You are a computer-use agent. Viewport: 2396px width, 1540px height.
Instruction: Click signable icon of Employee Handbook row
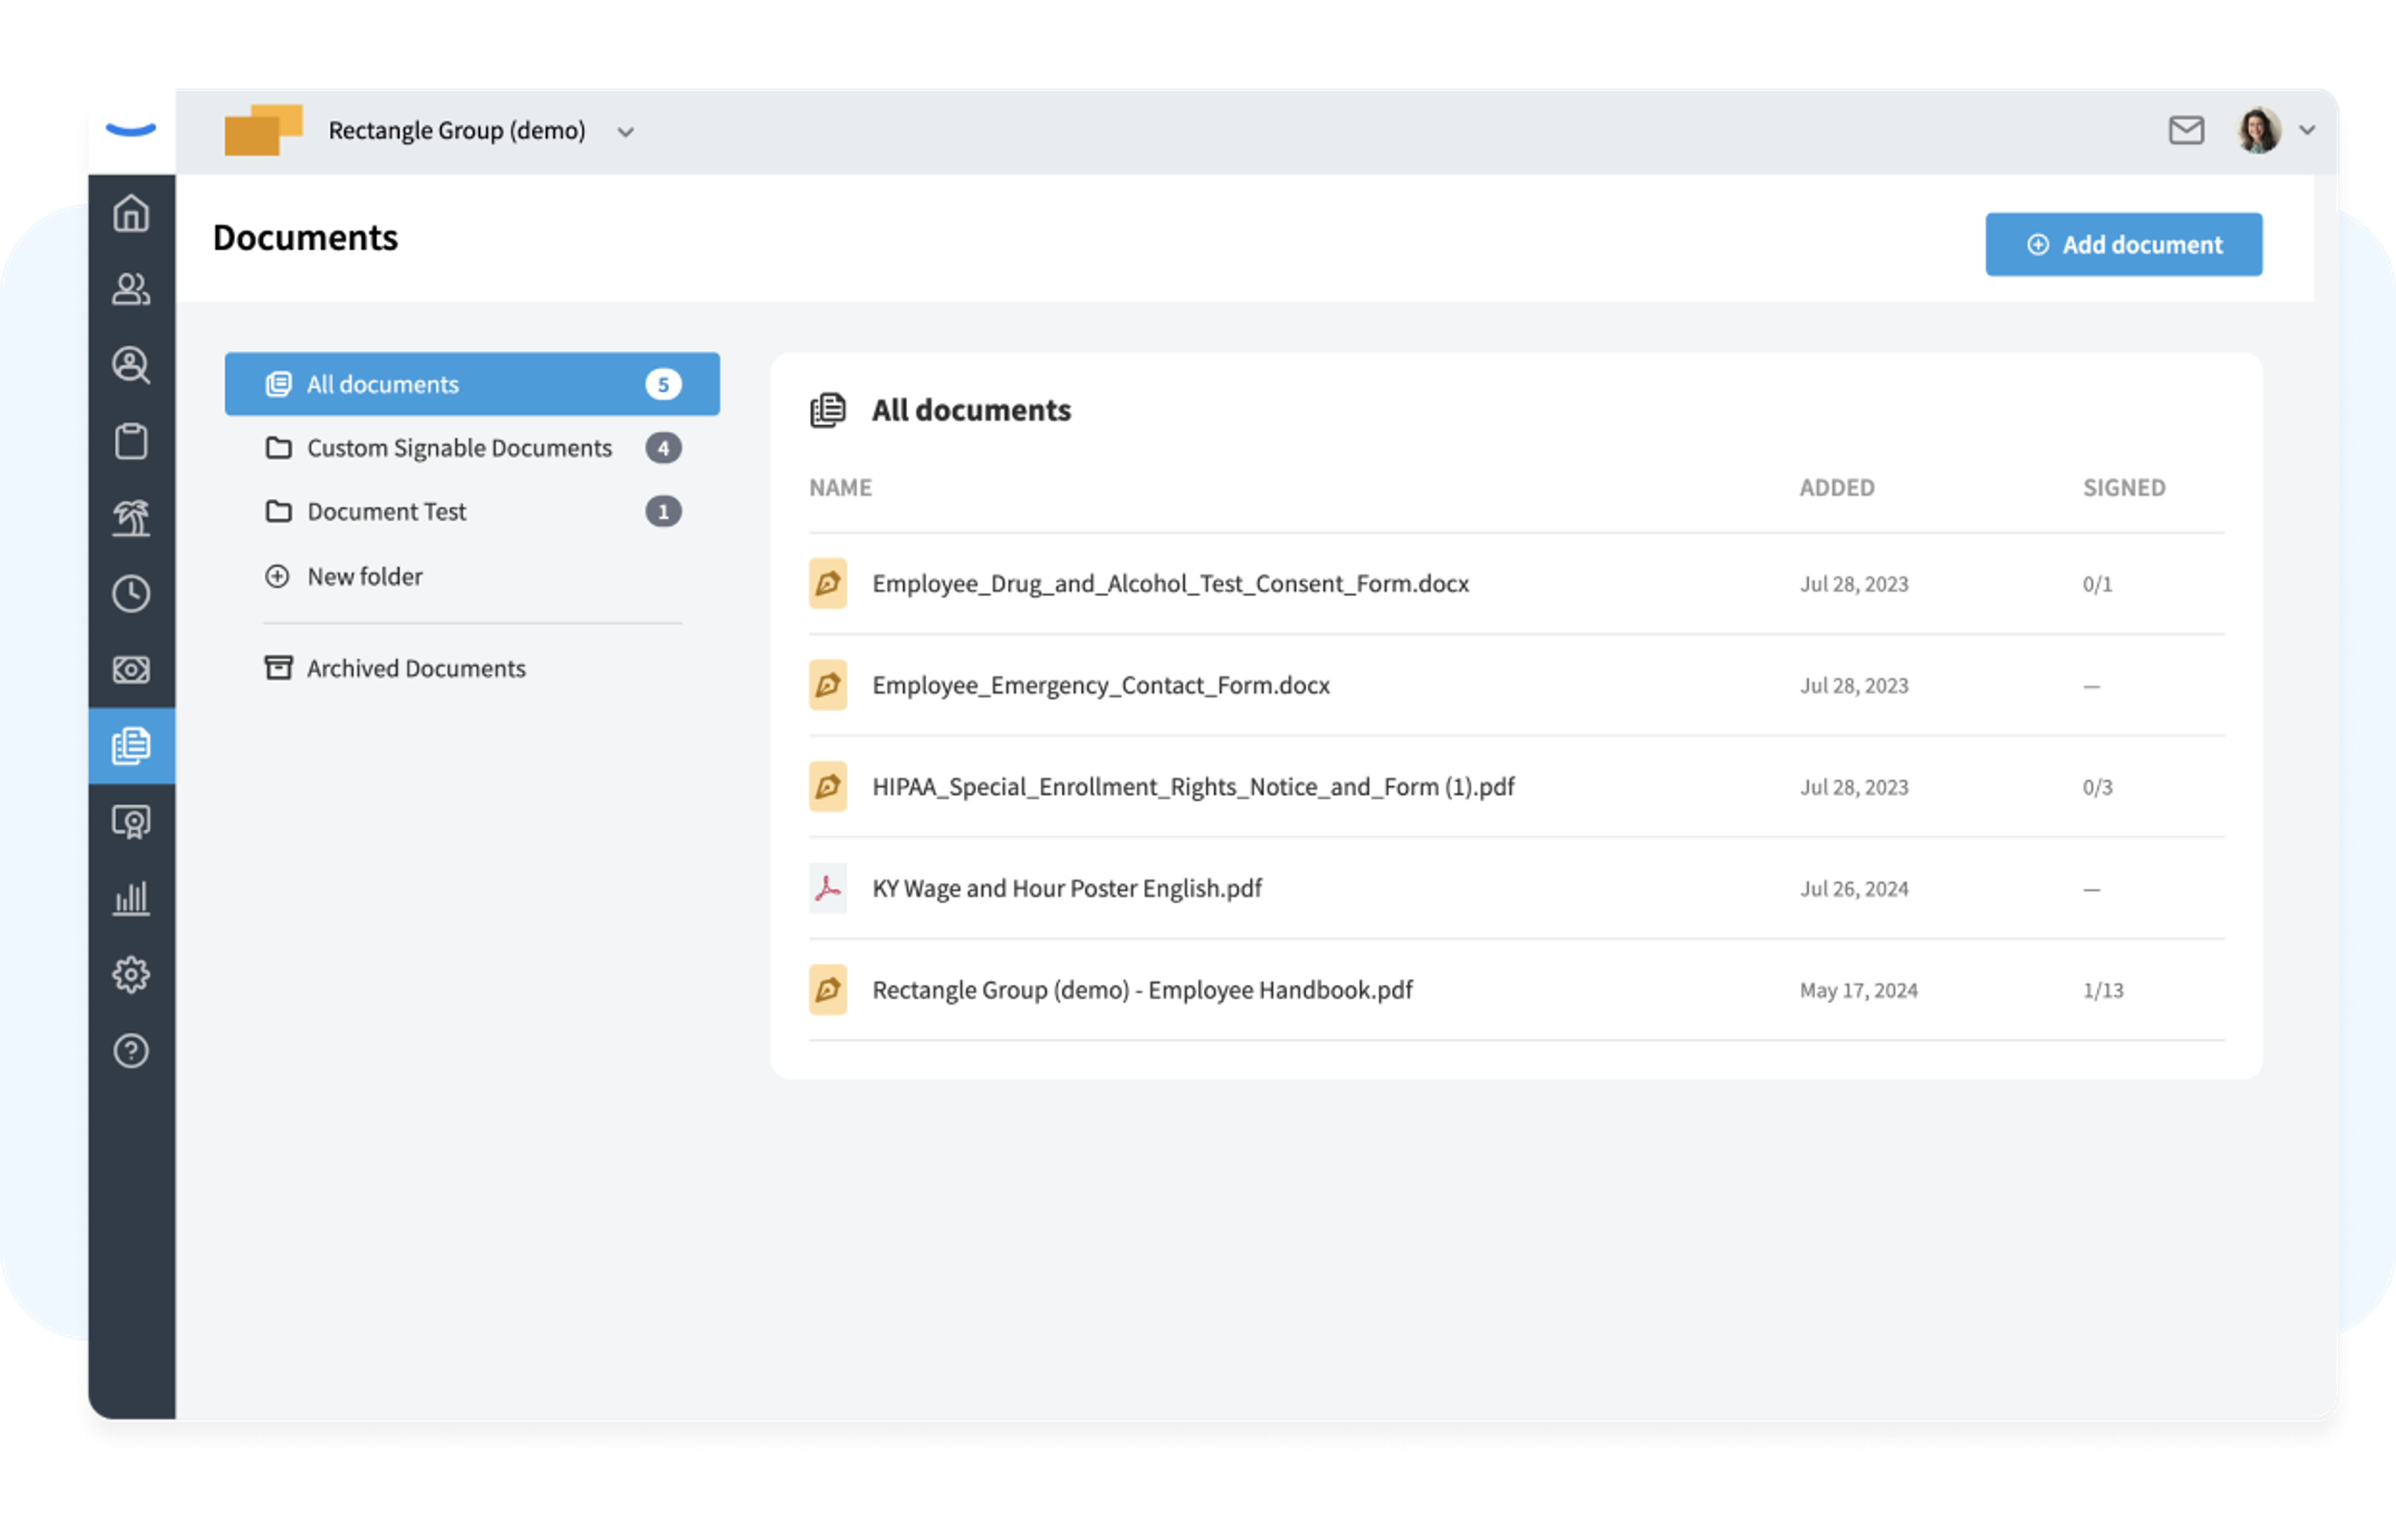[828, 990]
